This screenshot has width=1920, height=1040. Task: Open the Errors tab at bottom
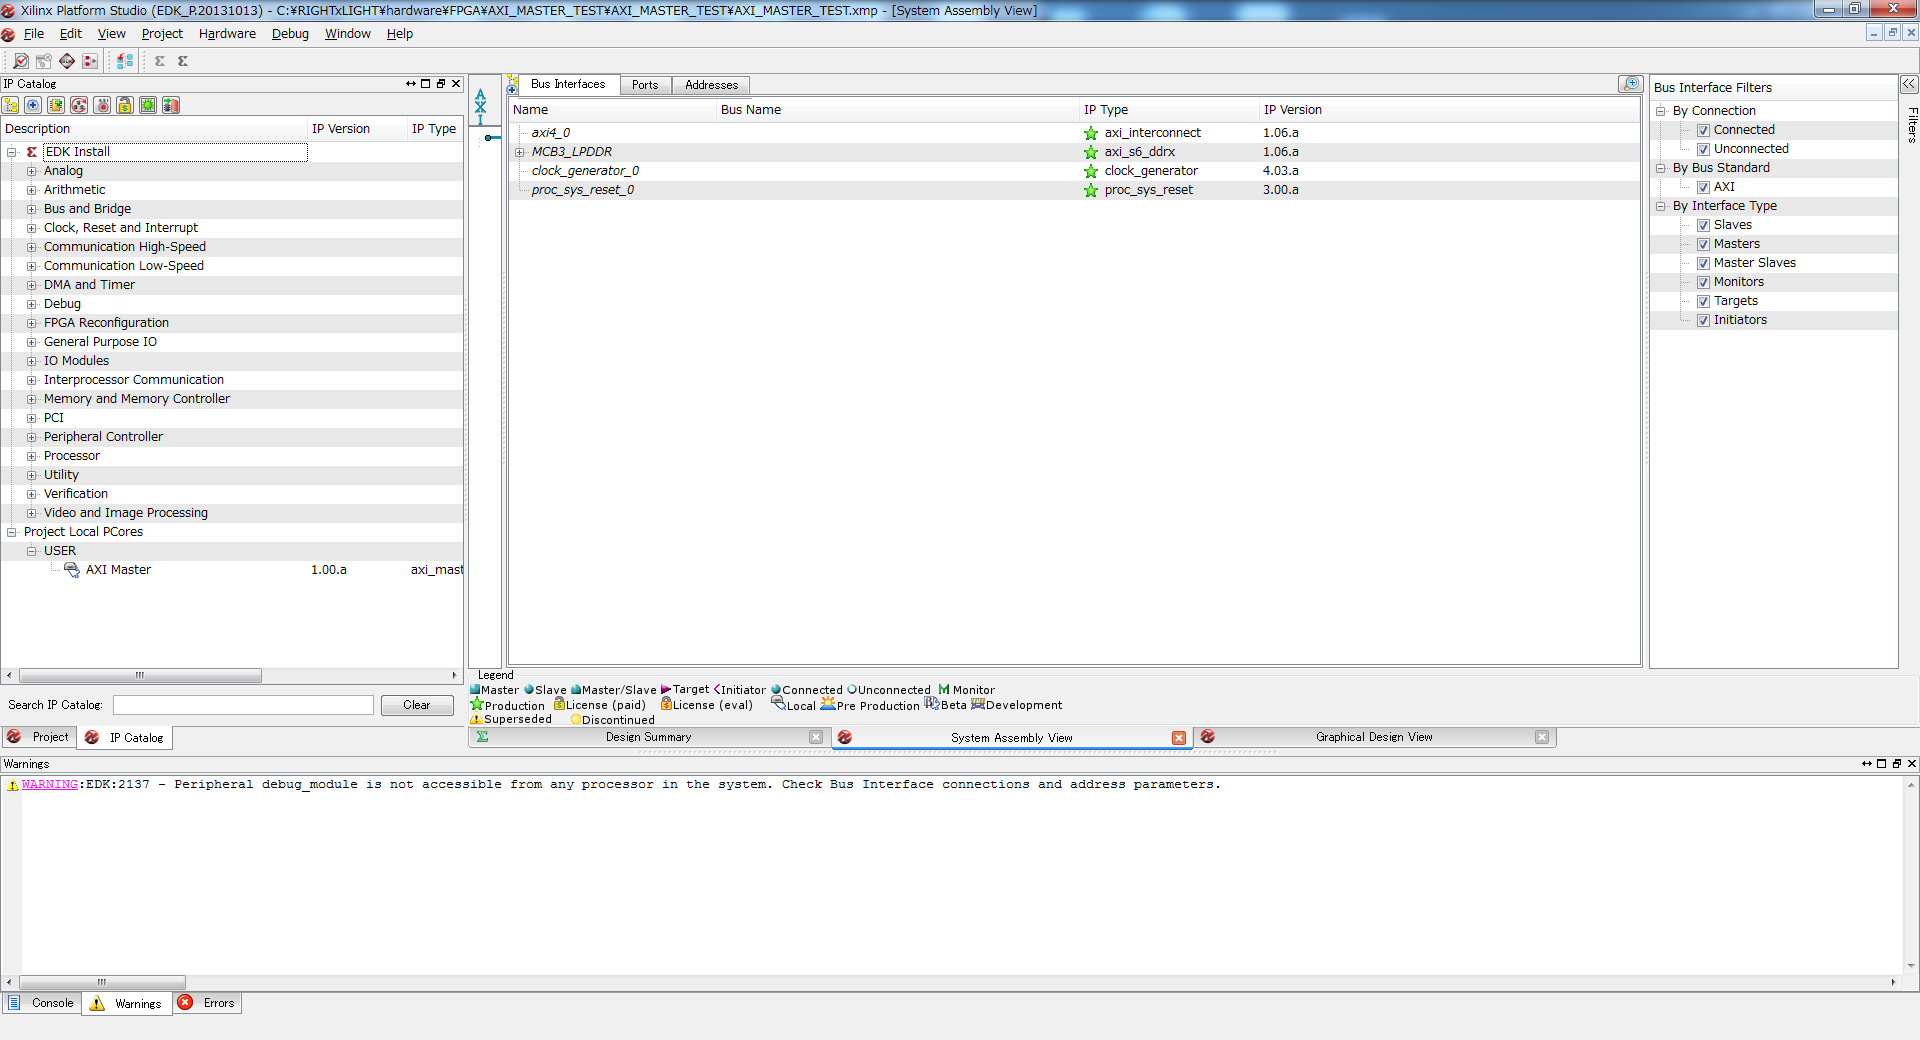pyautogui.click(x=207, y=1004)
